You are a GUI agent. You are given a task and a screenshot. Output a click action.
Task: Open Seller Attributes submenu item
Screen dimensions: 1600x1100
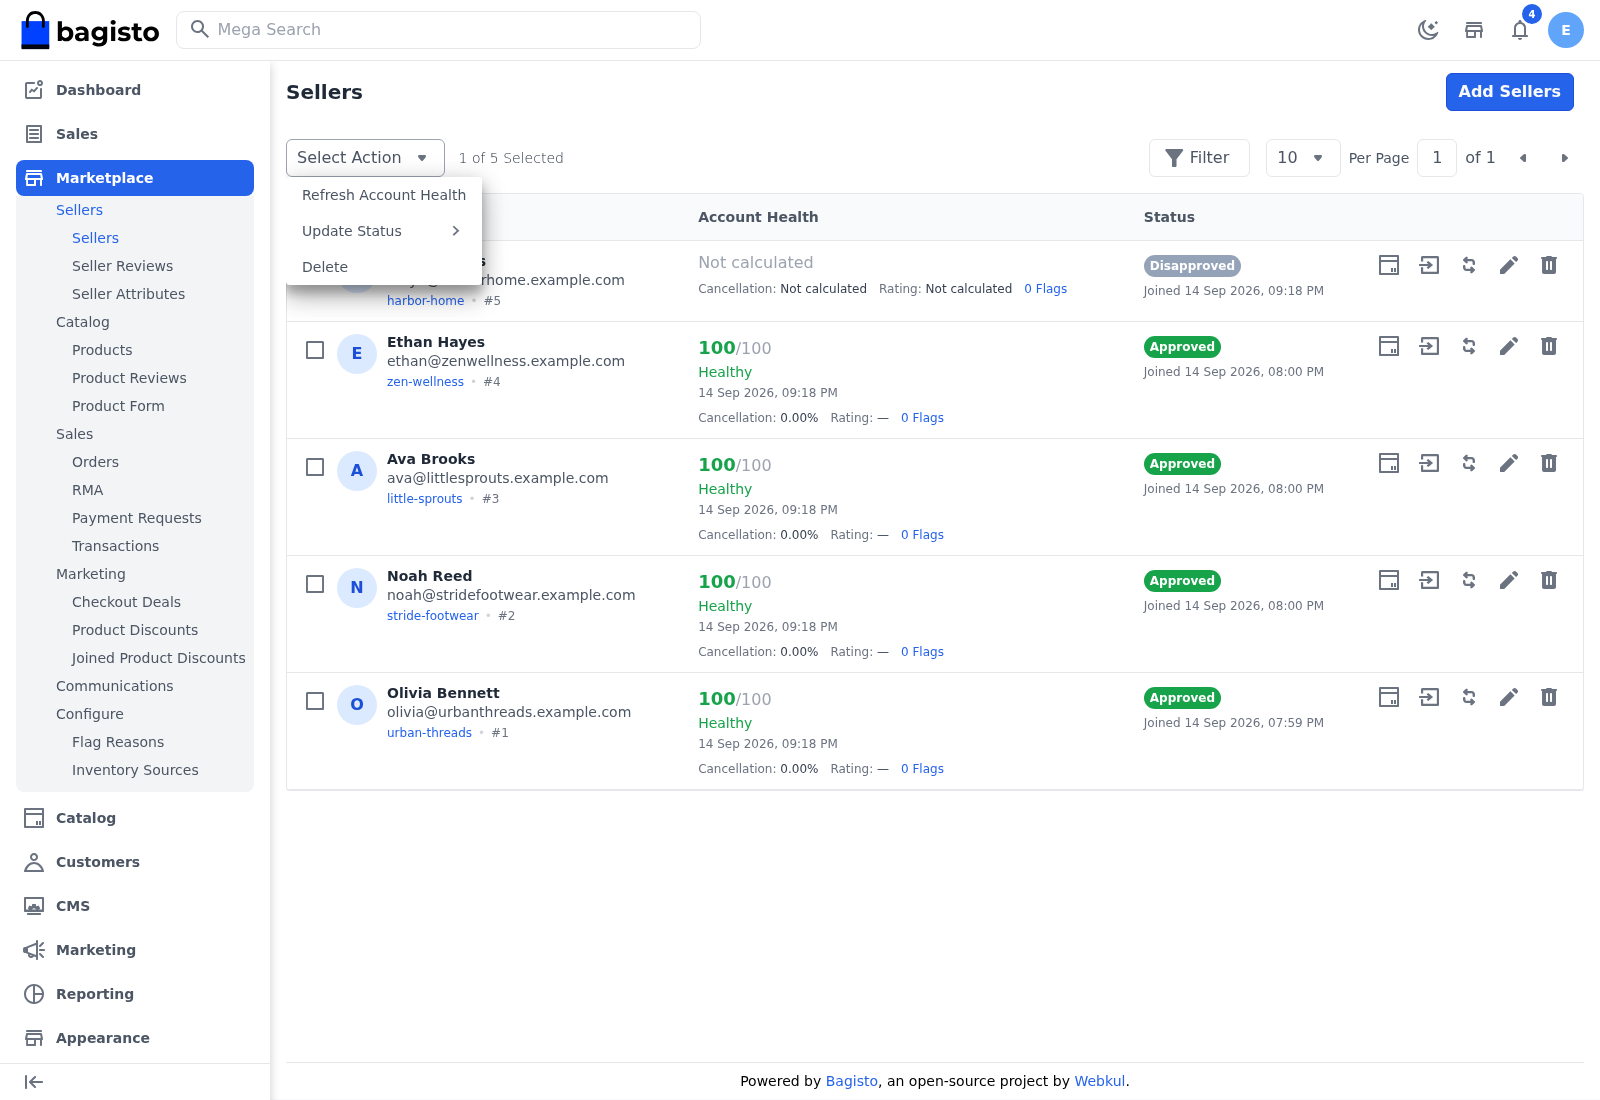128,294
